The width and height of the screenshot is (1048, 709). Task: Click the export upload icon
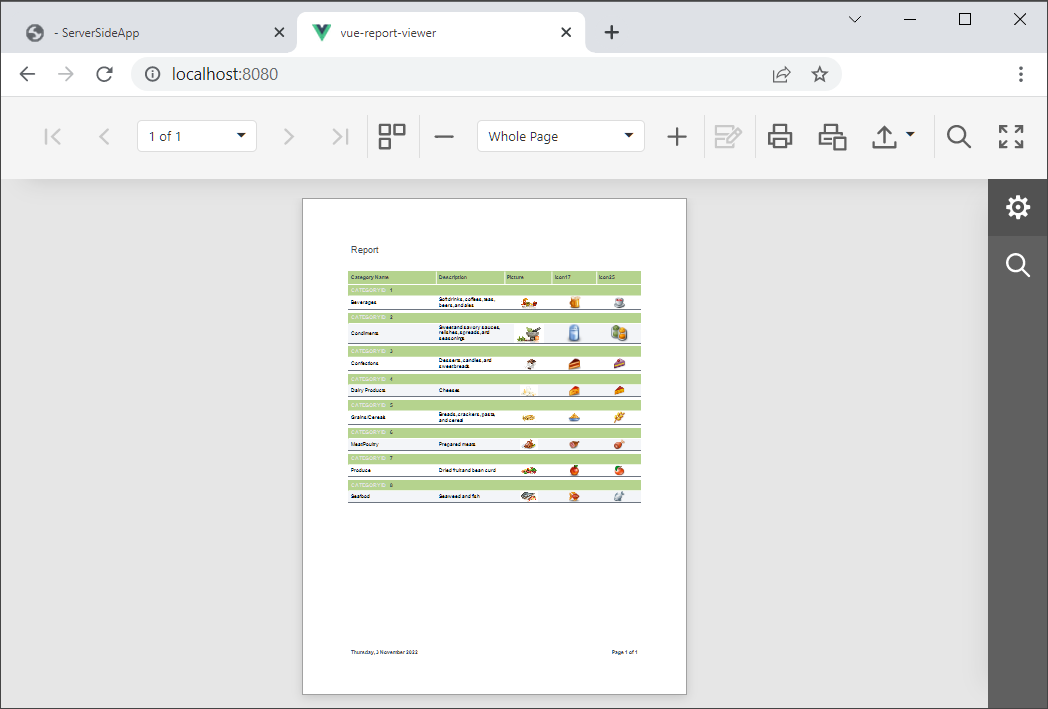(884, 136)
